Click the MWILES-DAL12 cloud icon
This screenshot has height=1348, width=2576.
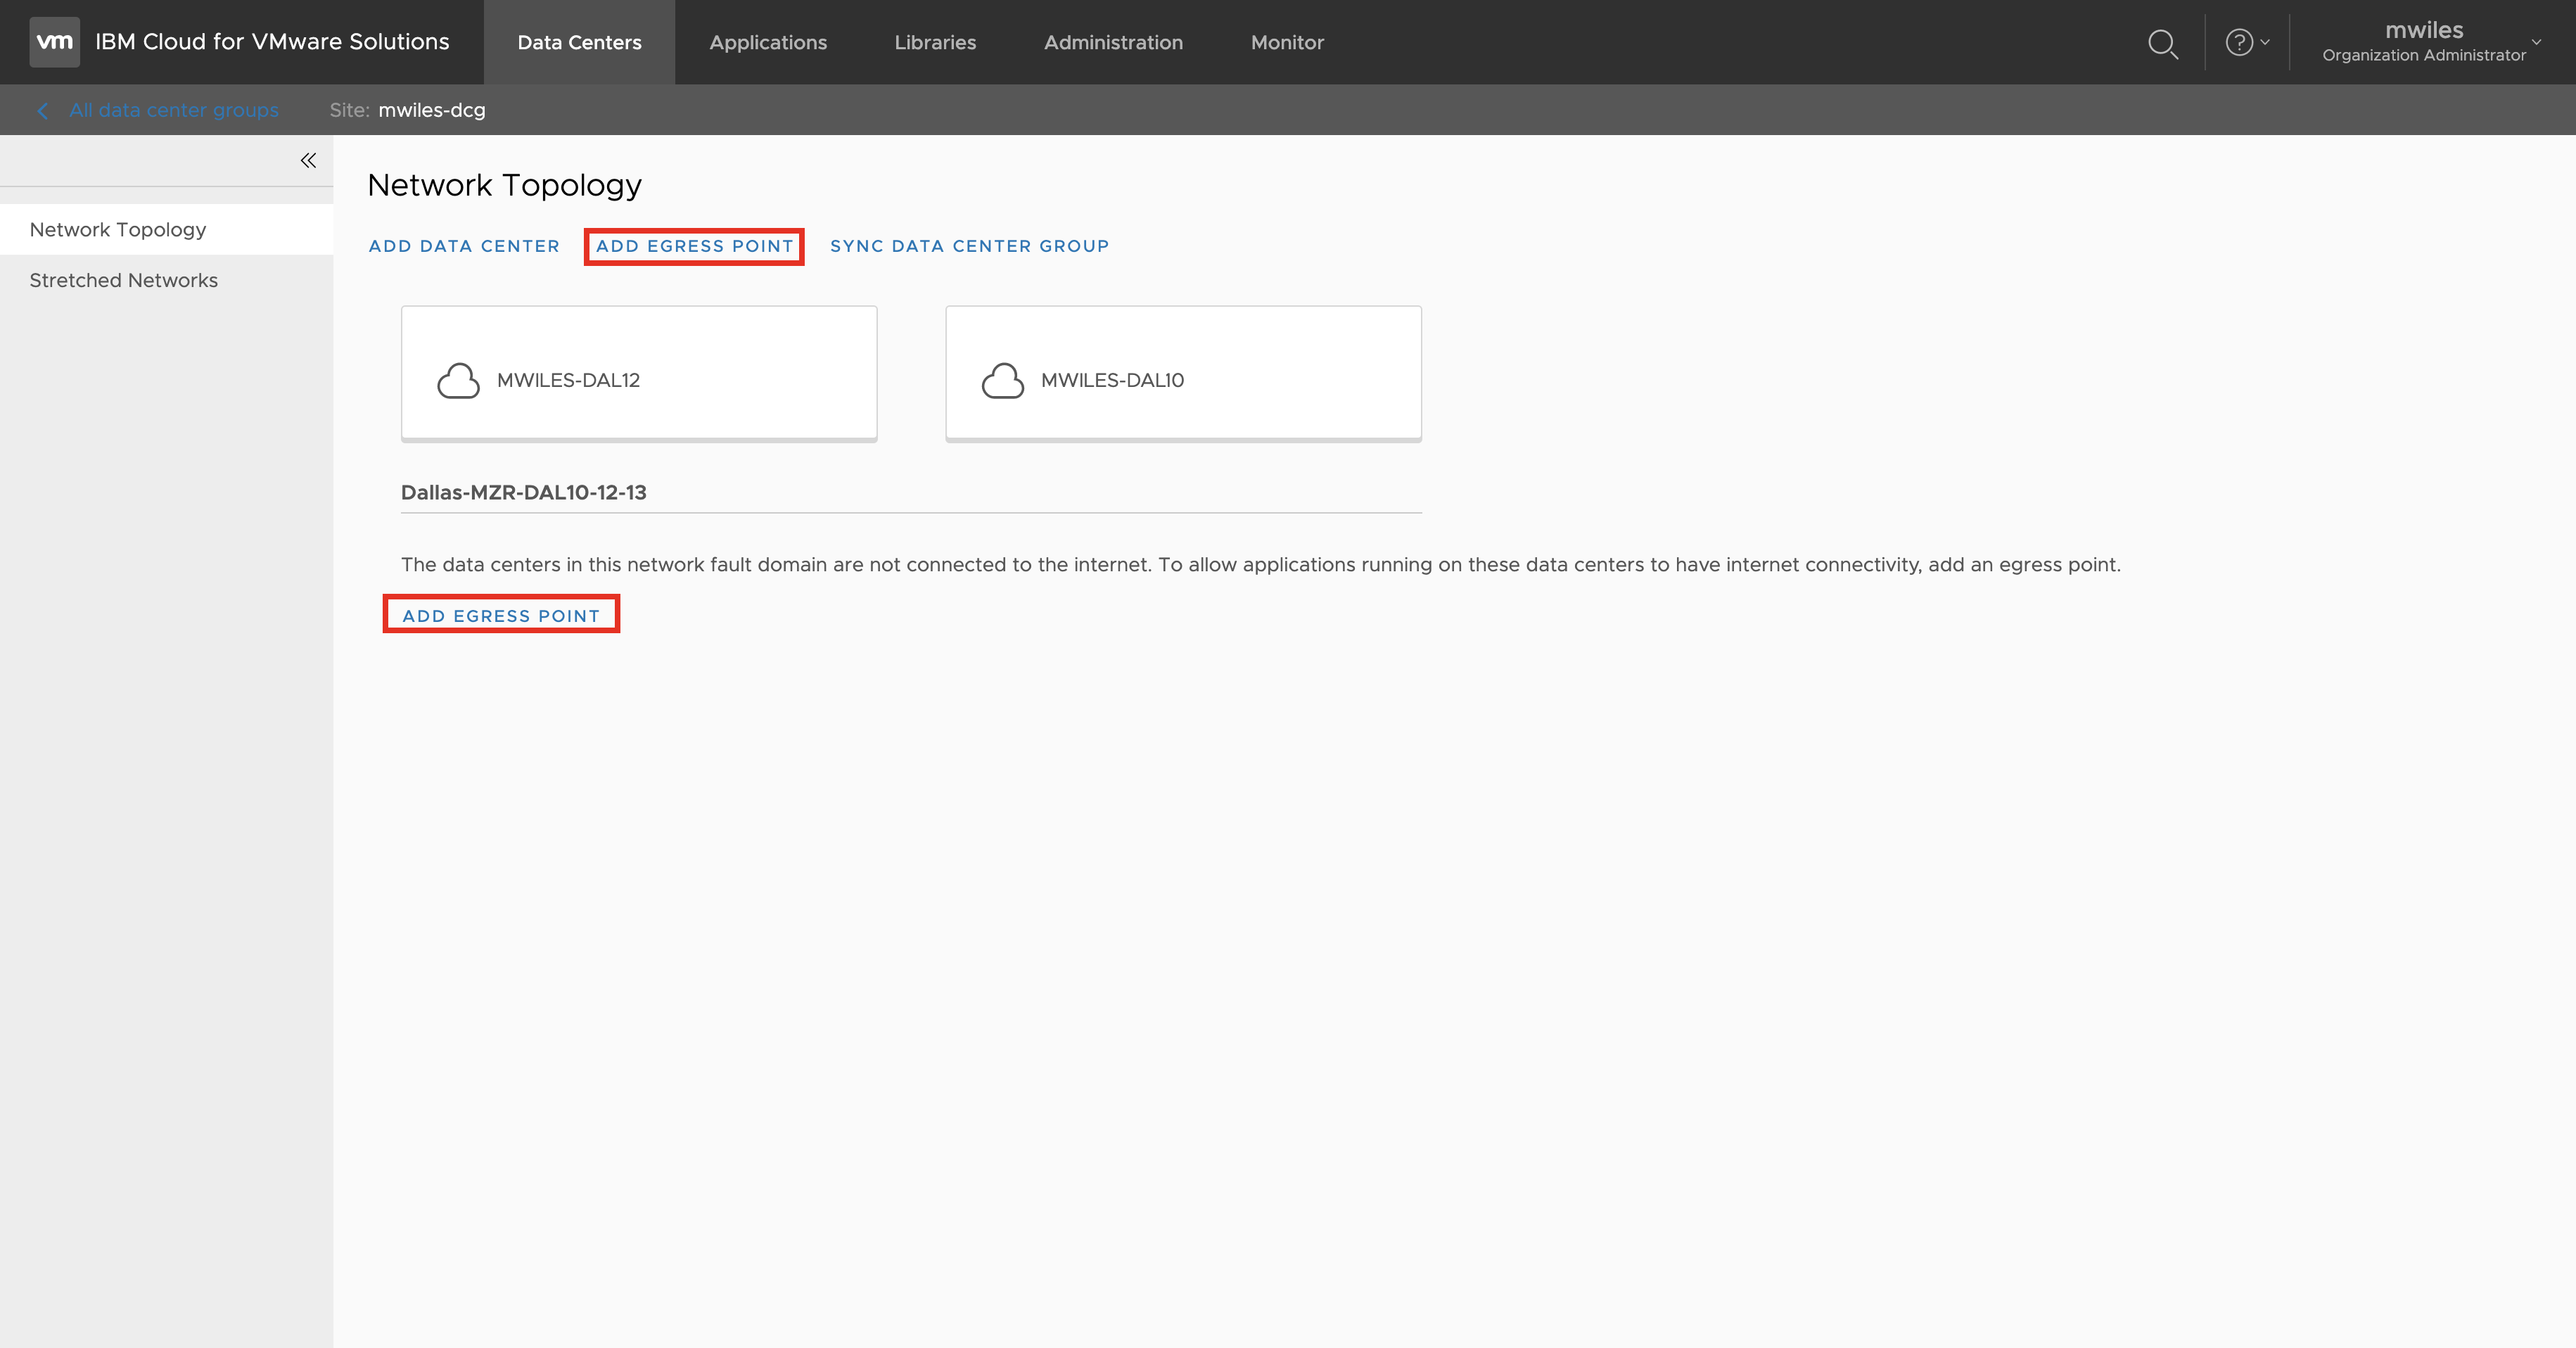point(459,380)
